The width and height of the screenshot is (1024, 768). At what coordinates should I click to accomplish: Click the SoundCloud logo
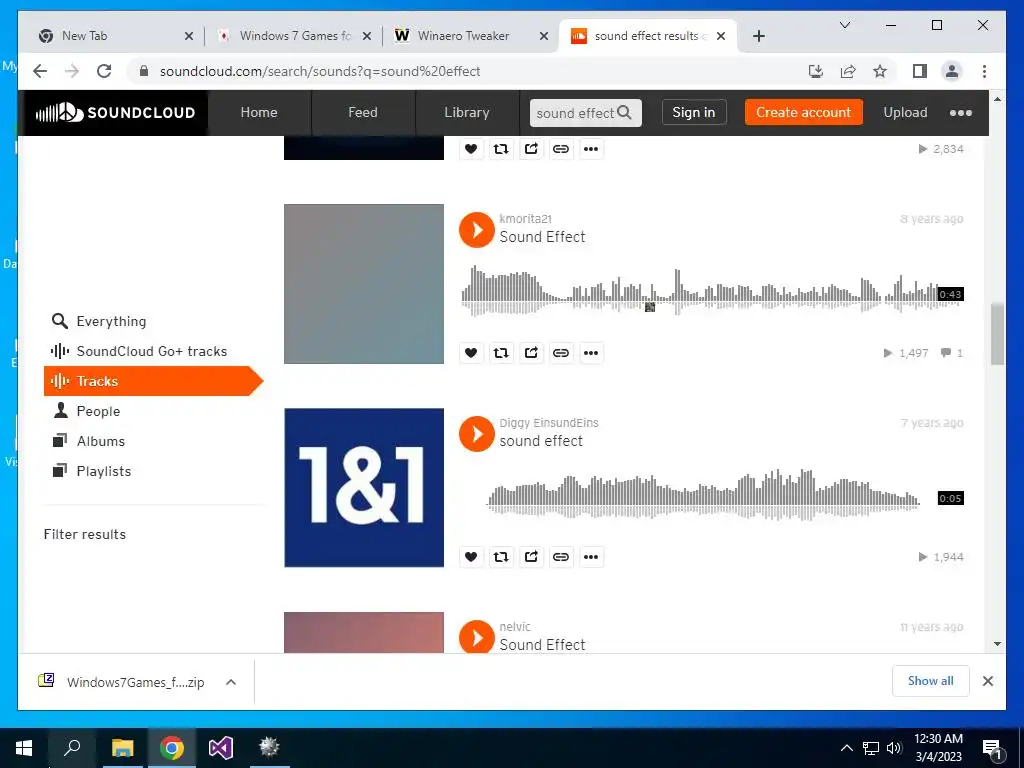[115, 112]
